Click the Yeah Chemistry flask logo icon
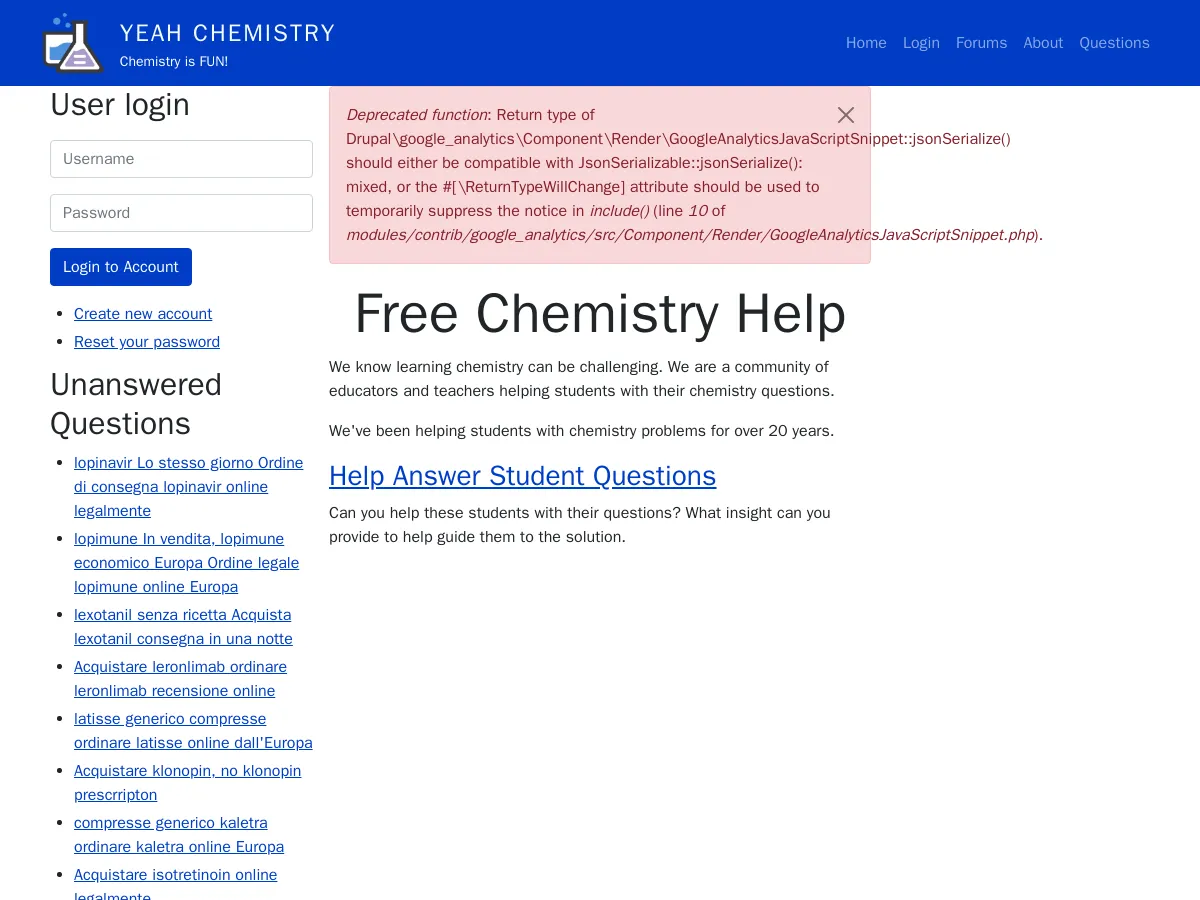The image size is (1200, 900). pos(72,42)
